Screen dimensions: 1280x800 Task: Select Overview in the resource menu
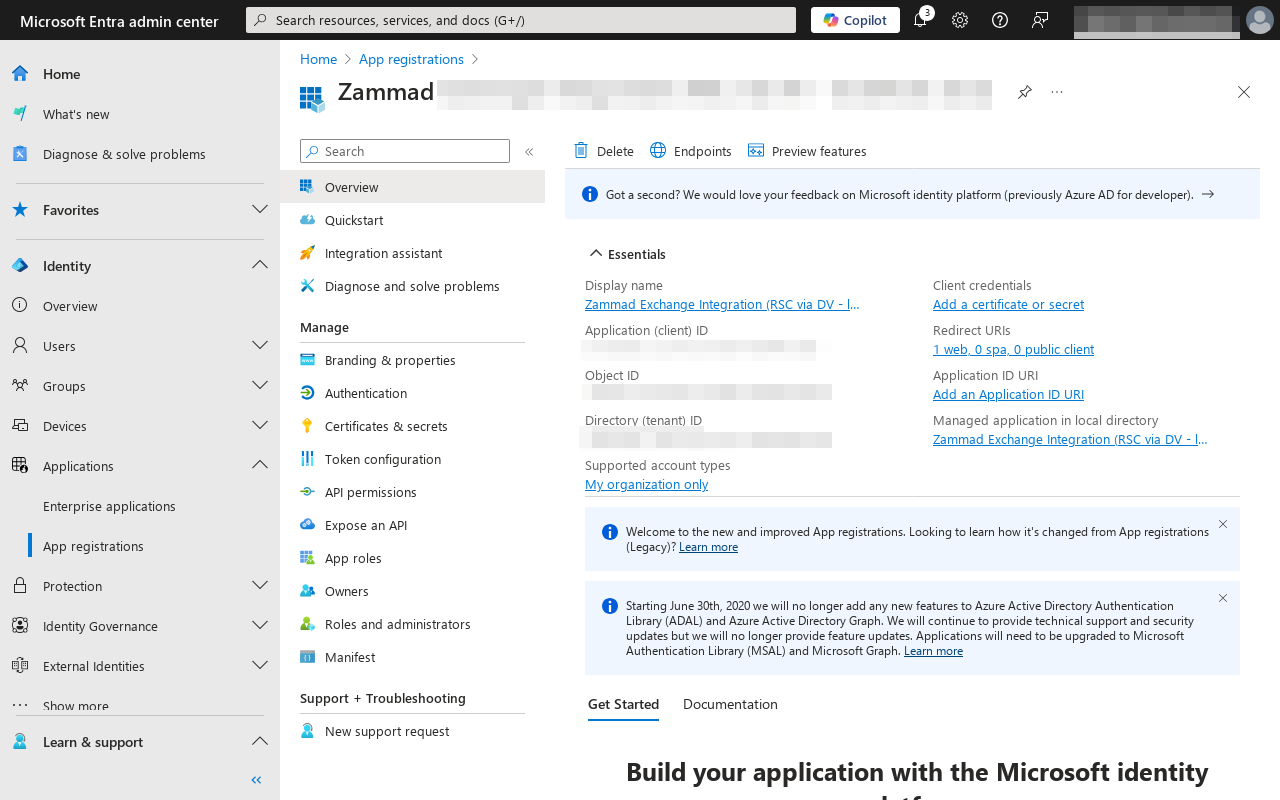412,187
